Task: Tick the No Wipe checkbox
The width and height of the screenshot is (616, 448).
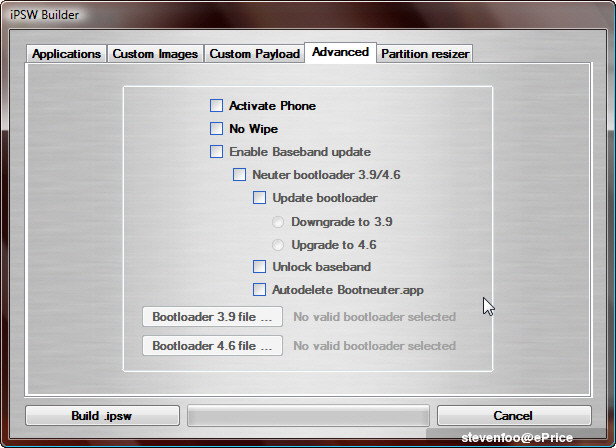Action: pos(216,129)
